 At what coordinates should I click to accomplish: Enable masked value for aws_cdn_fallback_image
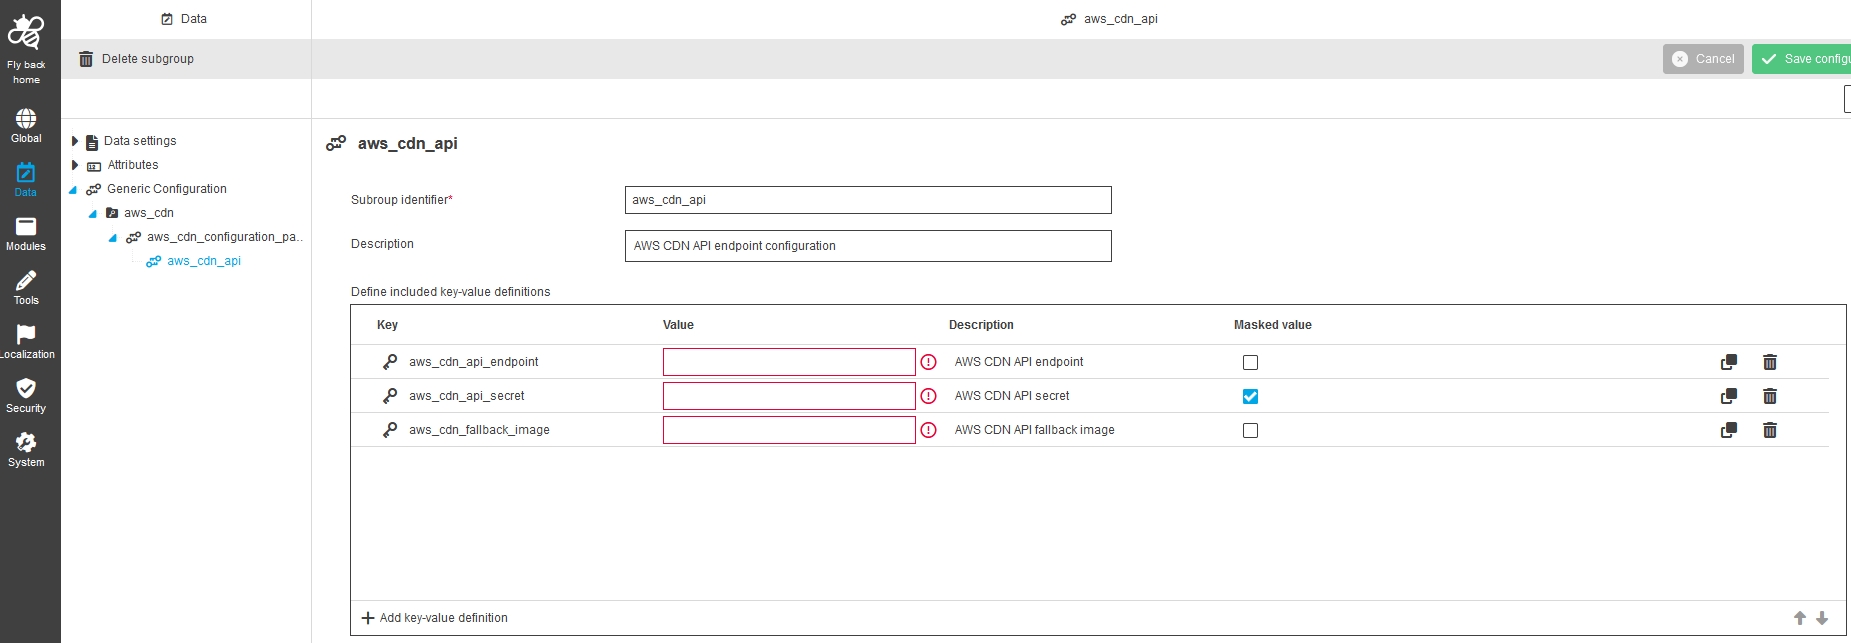point(1250,430)
